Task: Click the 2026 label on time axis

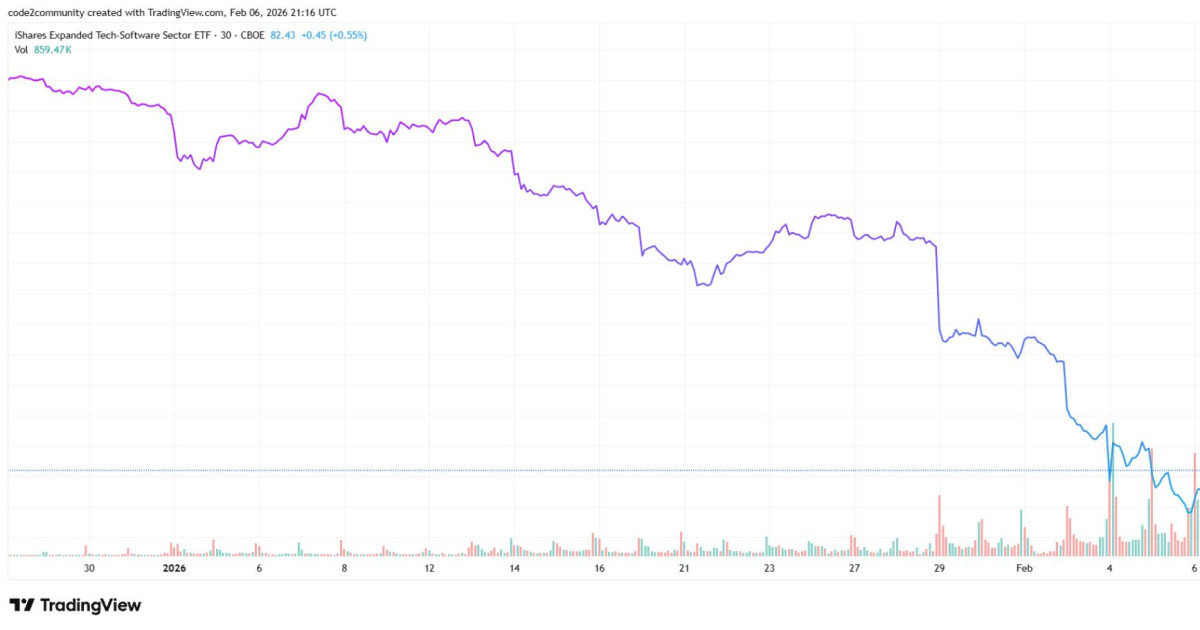Action: pyautogui.click(x=174, y=568)
